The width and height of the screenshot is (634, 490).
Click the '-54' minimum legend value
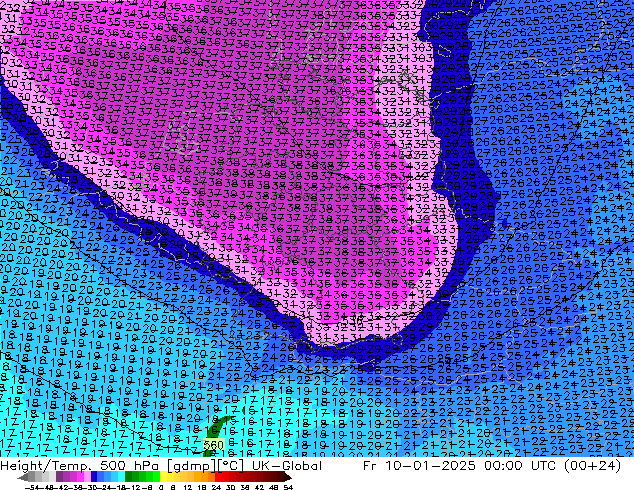click(31, 488)
